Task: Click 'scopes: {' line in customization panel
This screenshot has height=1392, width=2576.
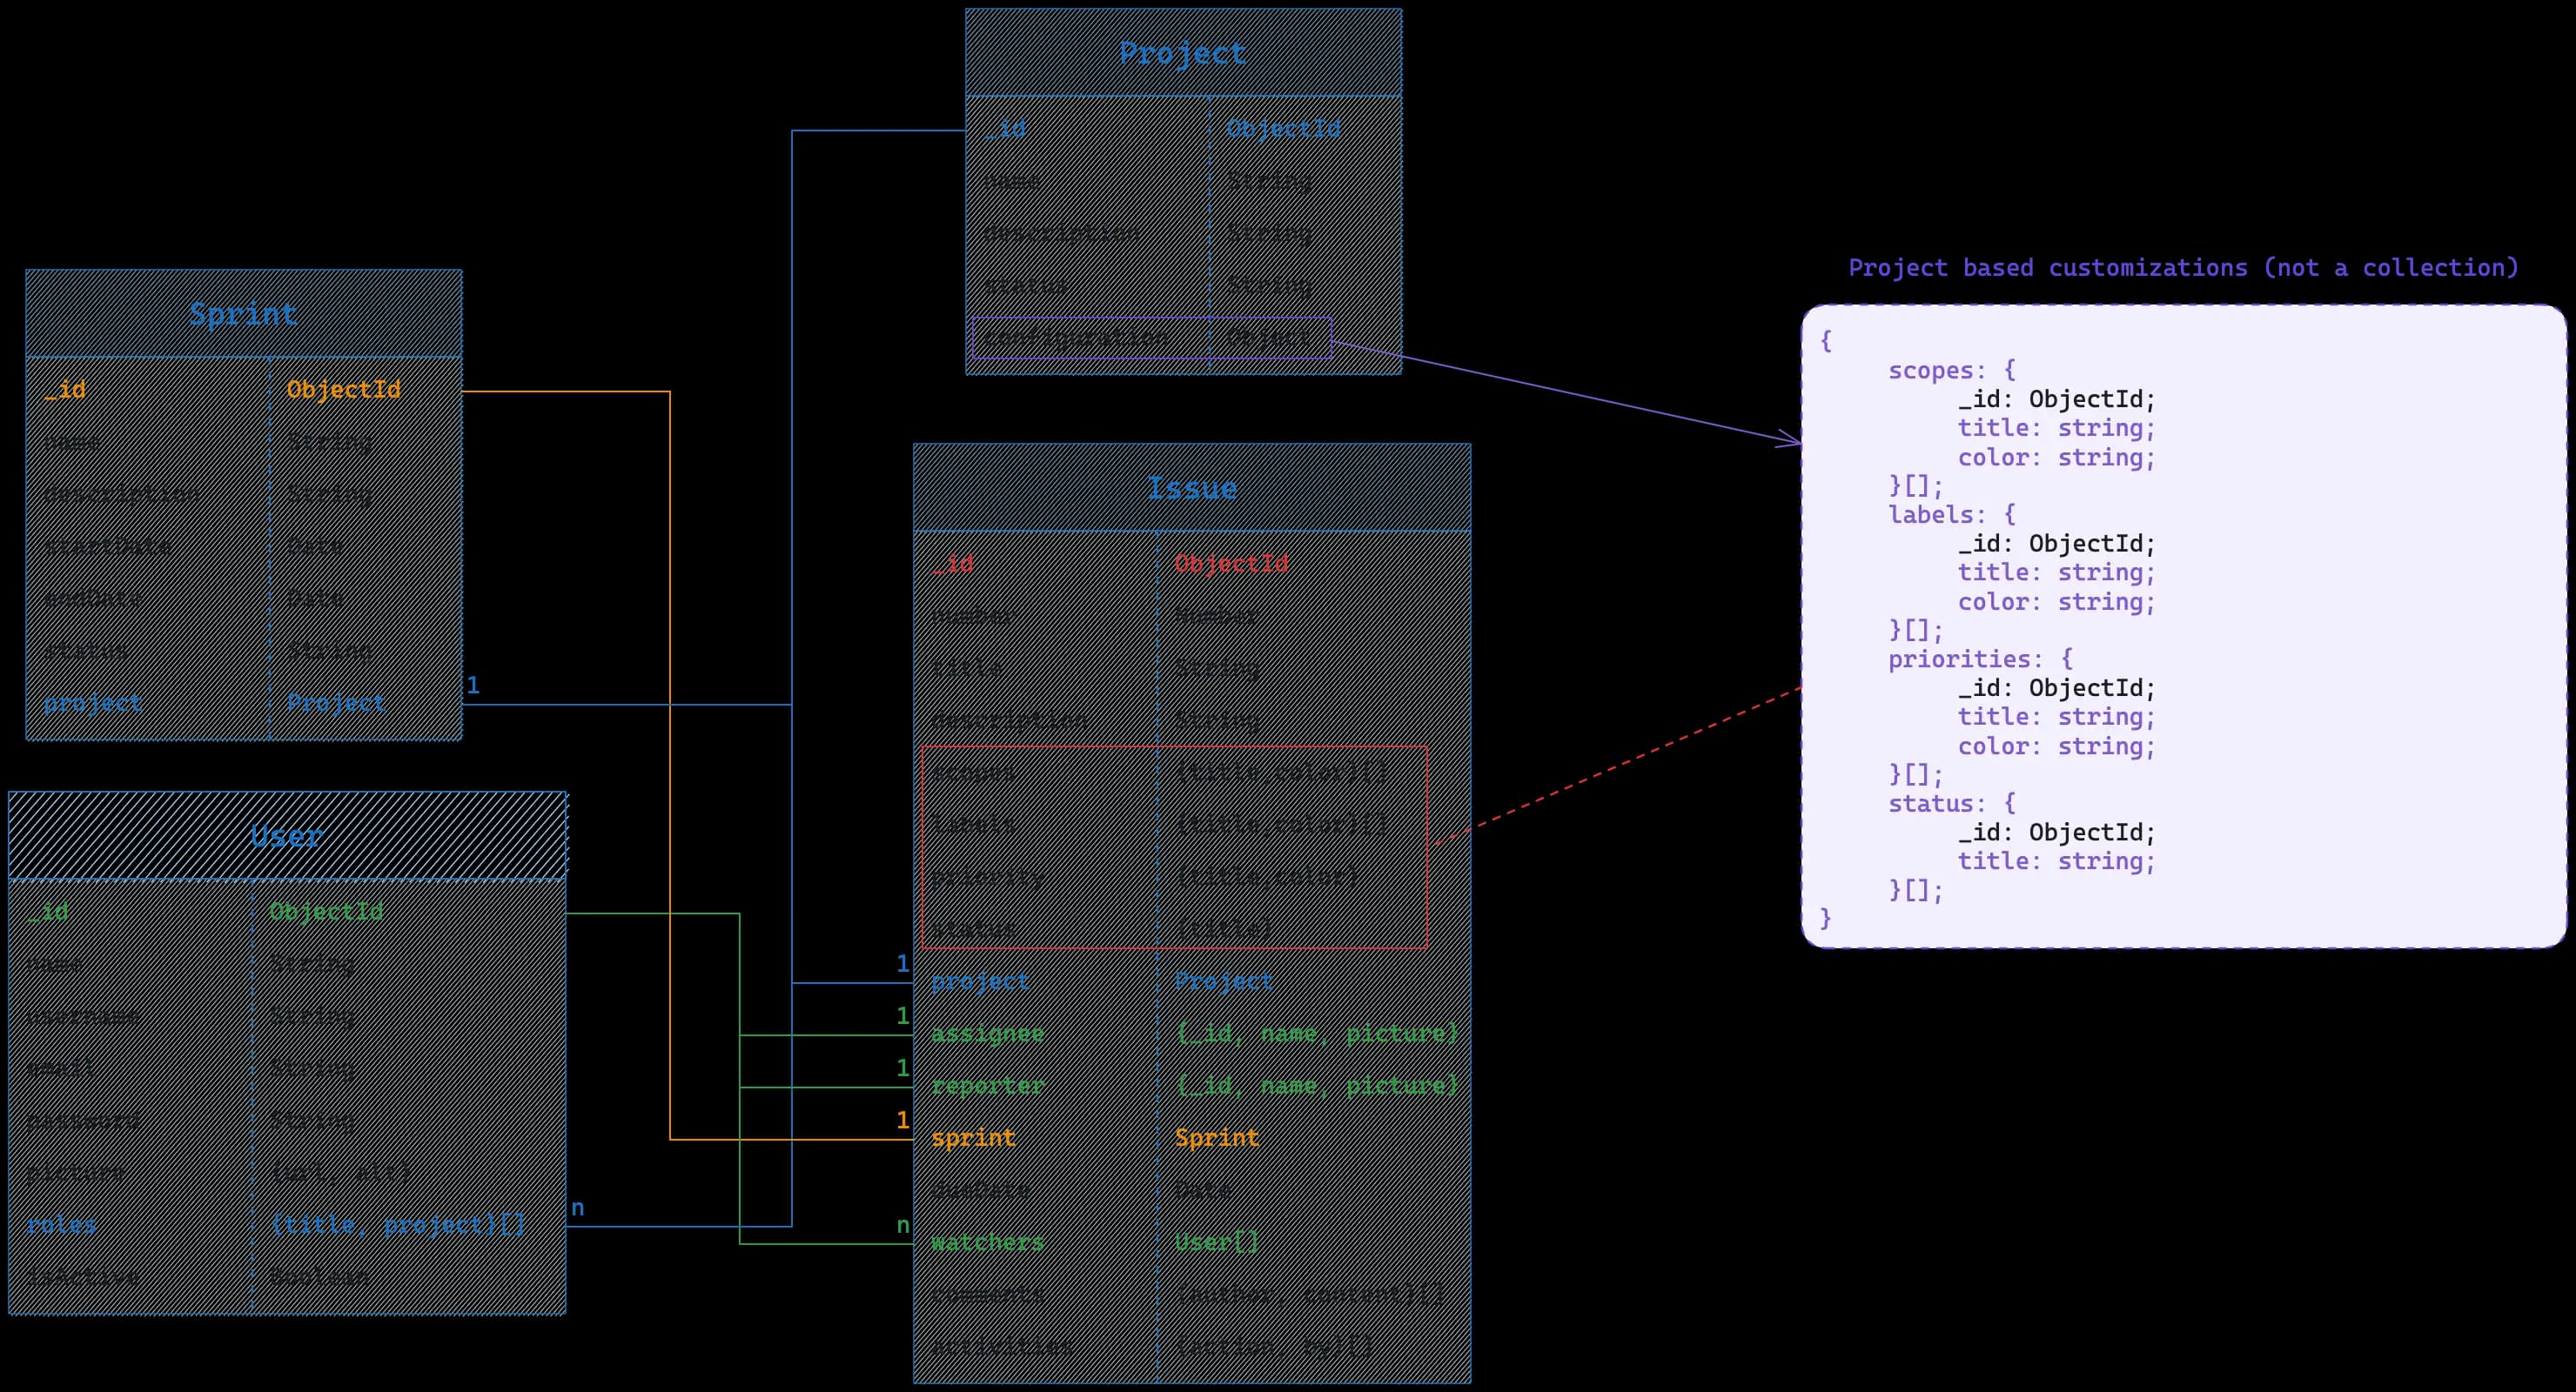Action: click(1952, 371)
